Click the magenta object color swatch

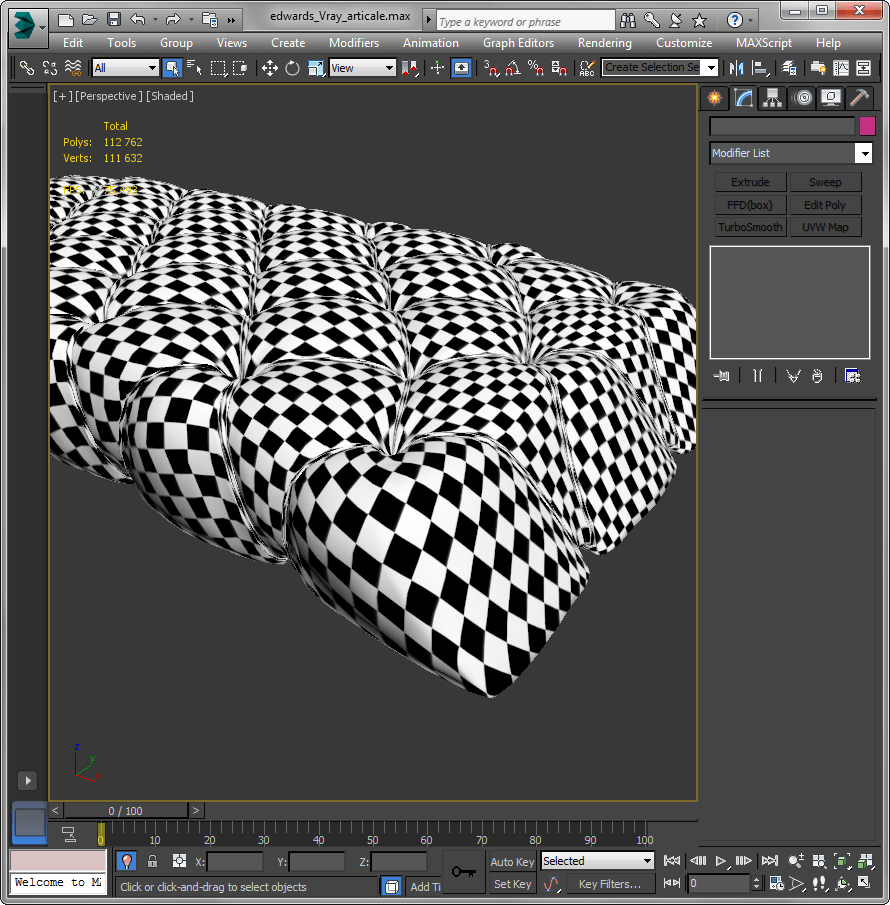[867, 126]
